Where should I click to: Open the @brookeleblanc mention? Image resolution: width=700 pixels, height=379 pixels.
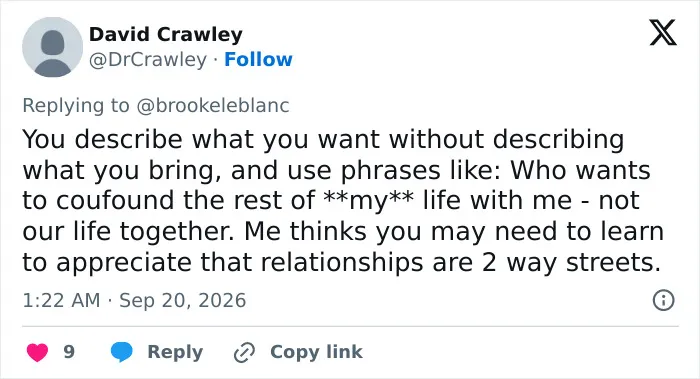click(x=212, y=106)
